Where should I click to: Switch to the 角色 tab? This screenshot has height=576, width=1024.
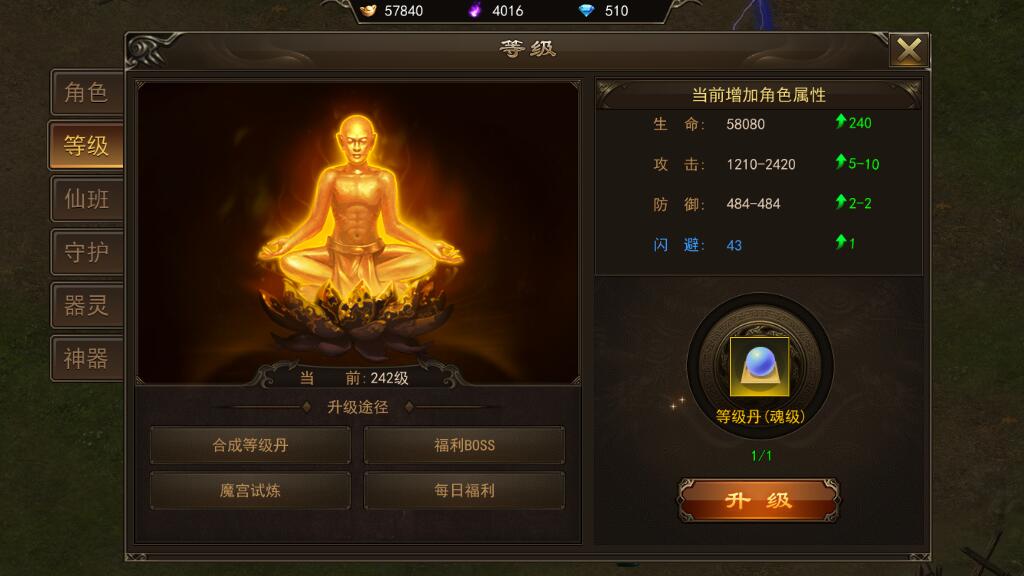coord(87,93)
